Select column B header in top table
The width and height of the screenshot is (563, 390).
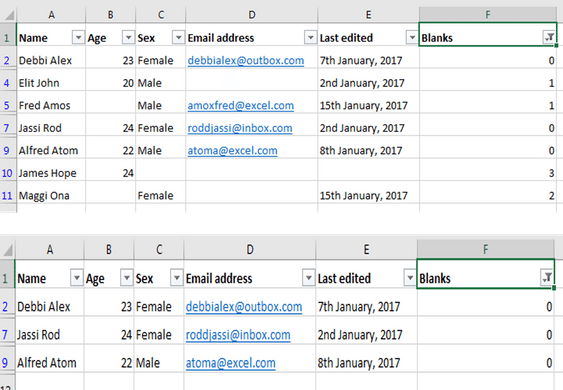tap(111, 15)
